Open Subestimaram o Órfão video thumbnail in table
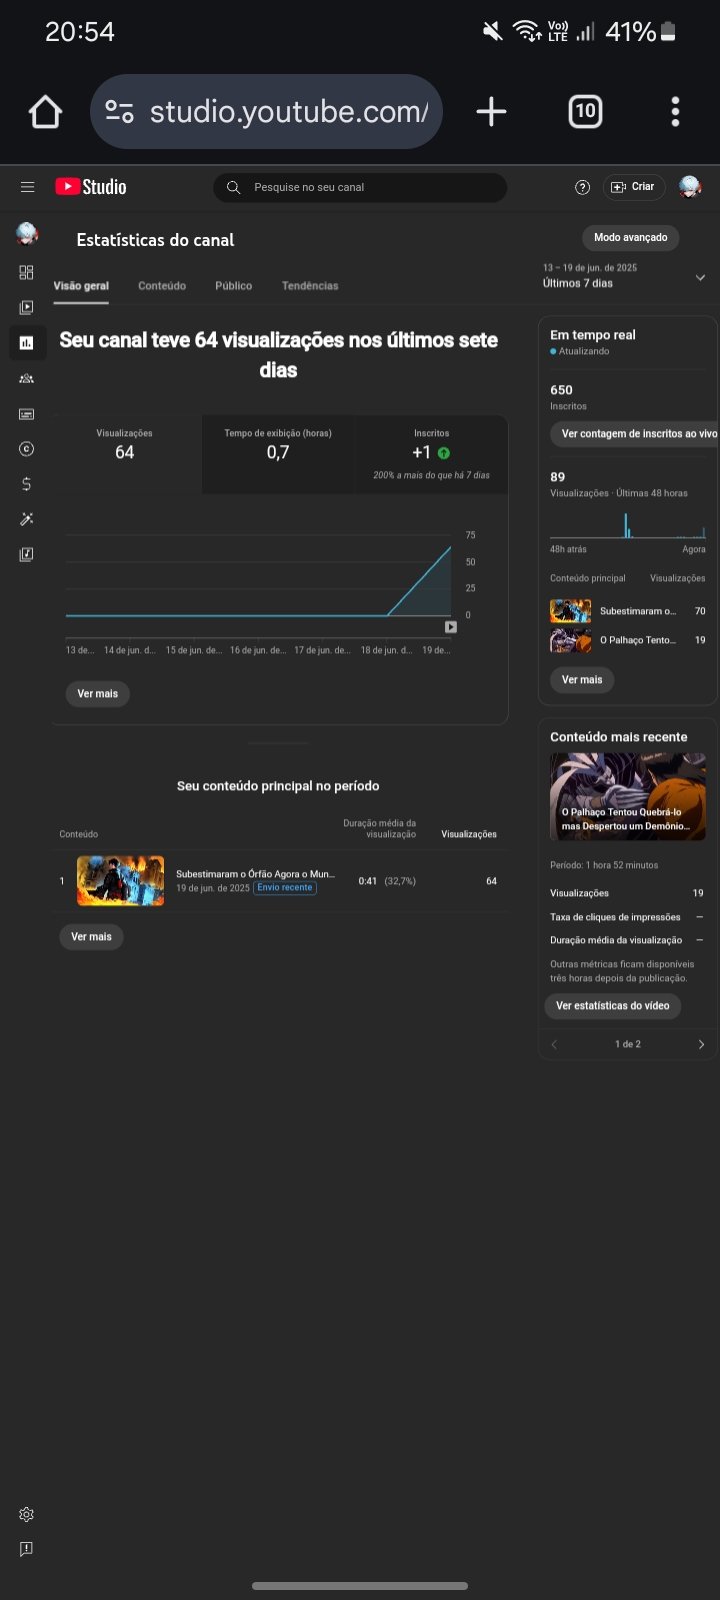720x1600 pixels. tap(121, 881)
